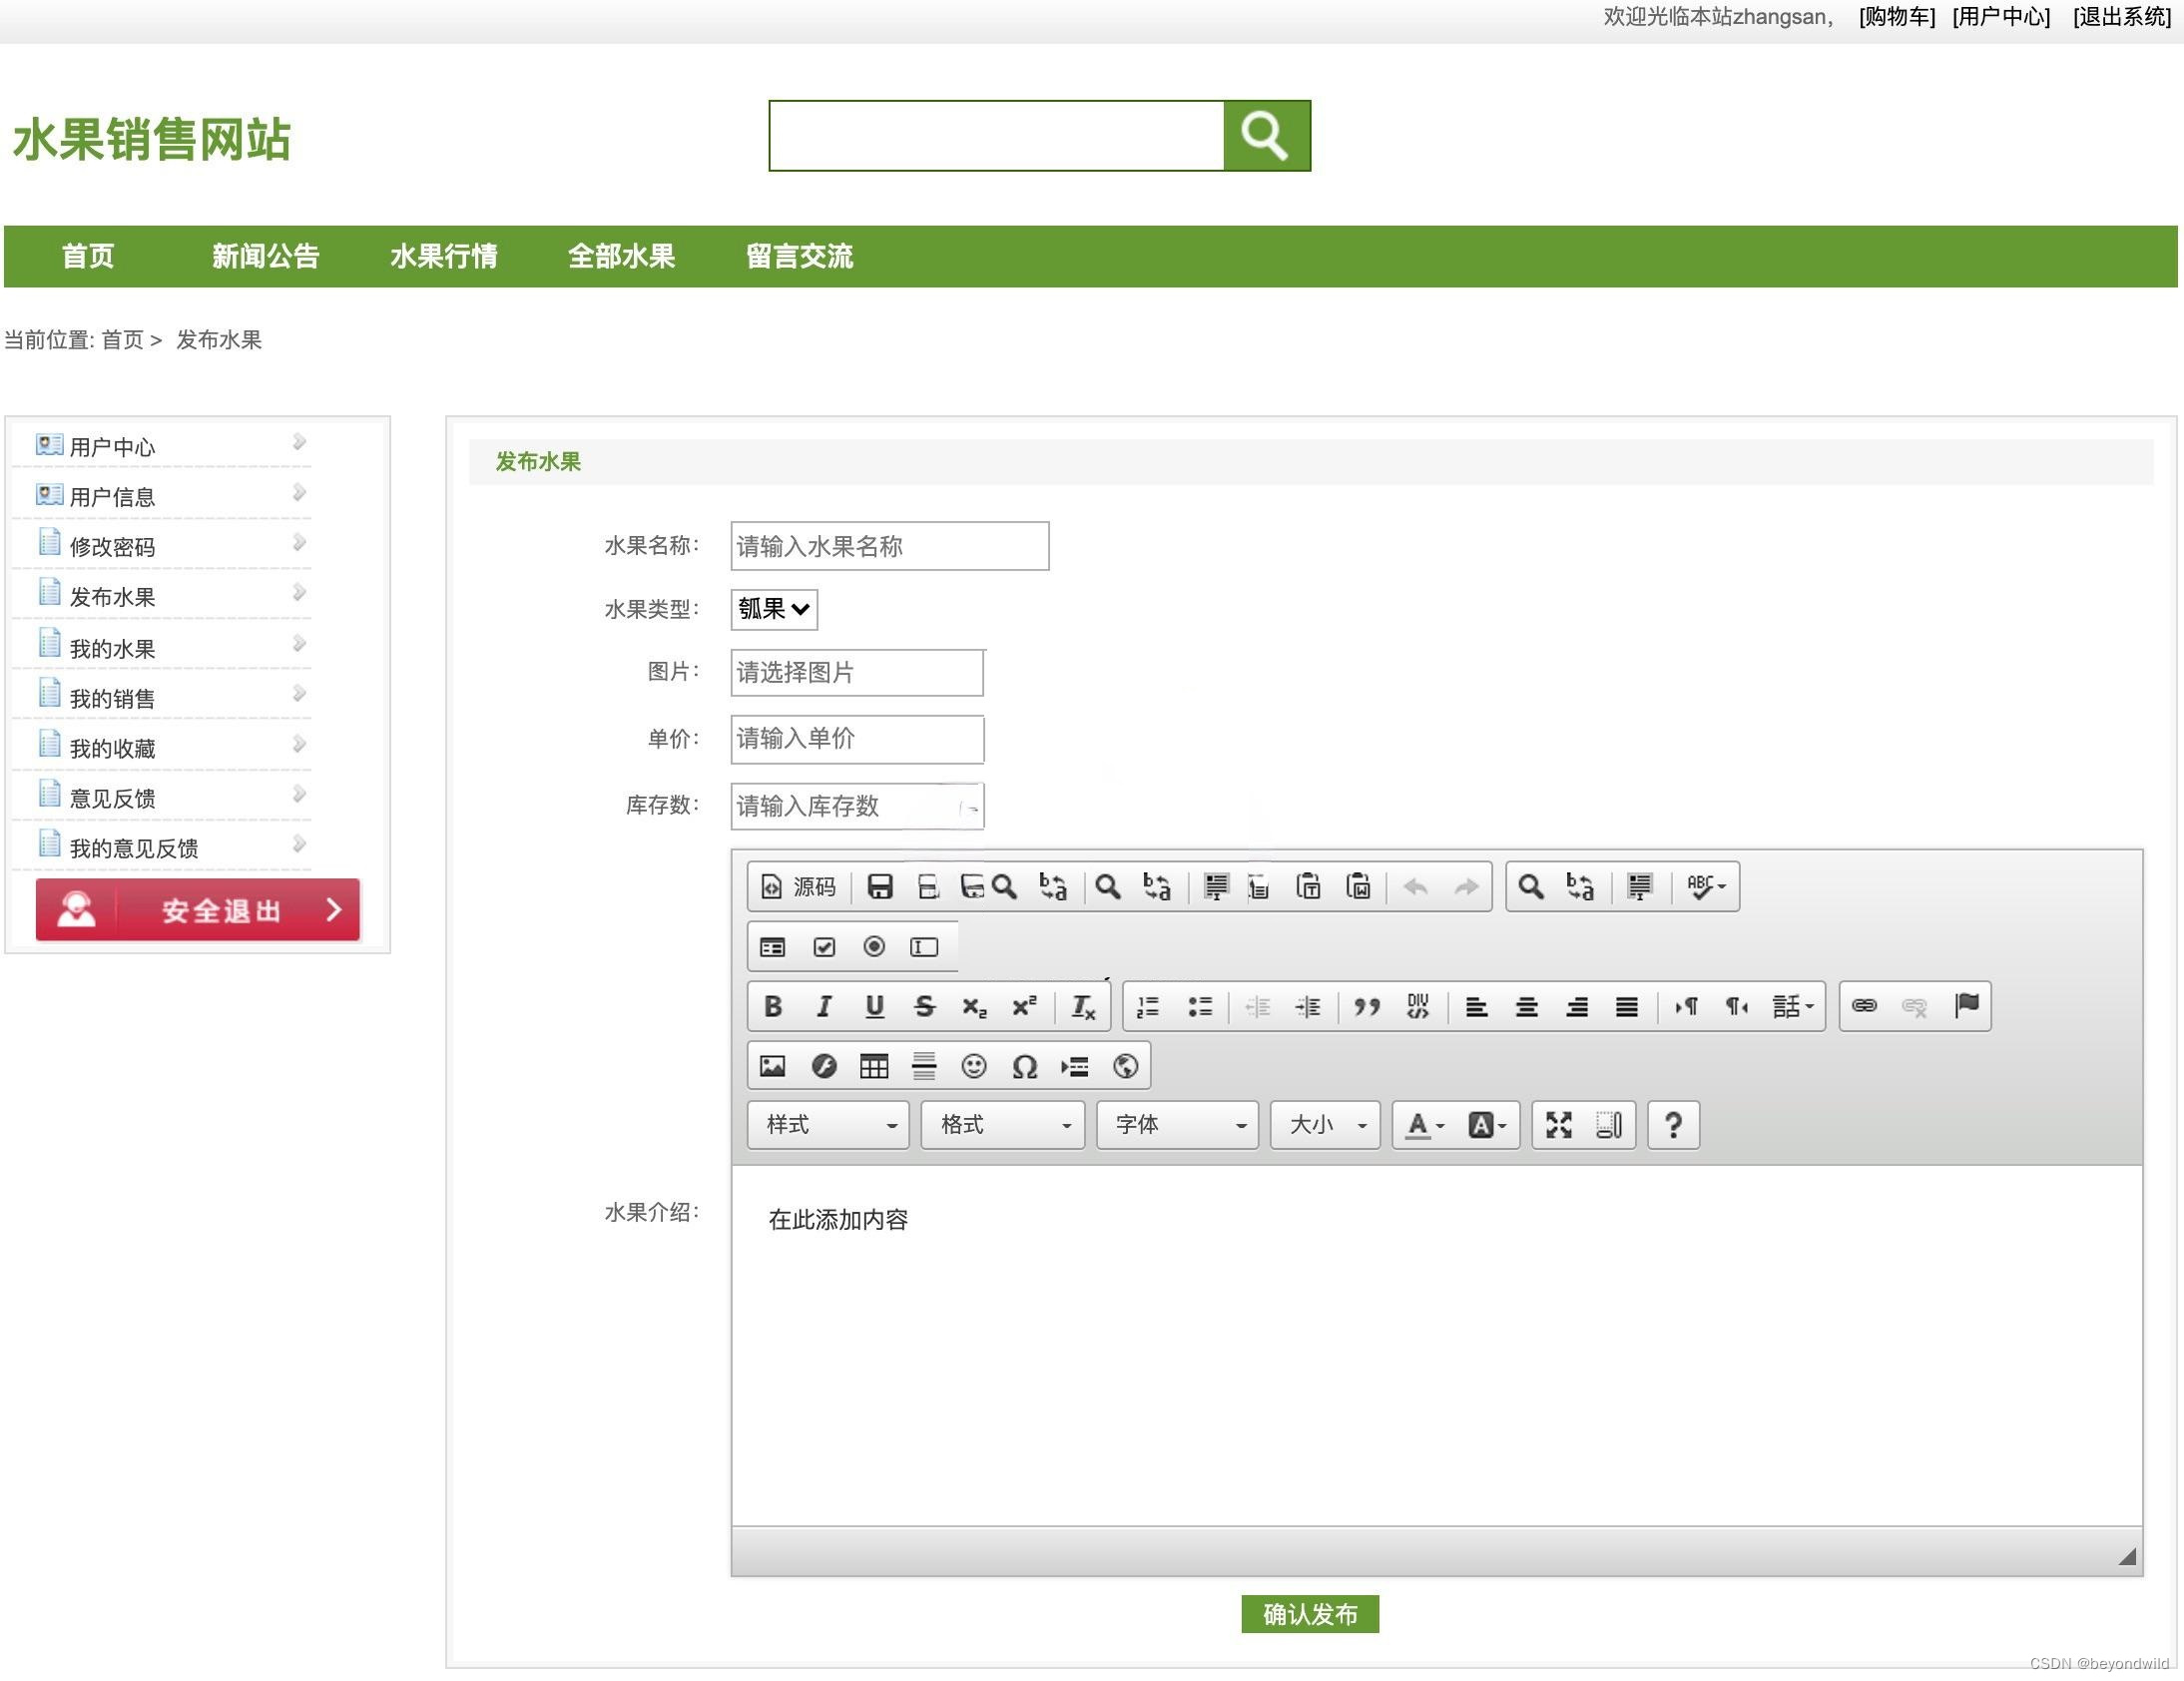2184x1681 pixels.
Task: Insert image via editor toolbar icon
Action: (772, 1066)
